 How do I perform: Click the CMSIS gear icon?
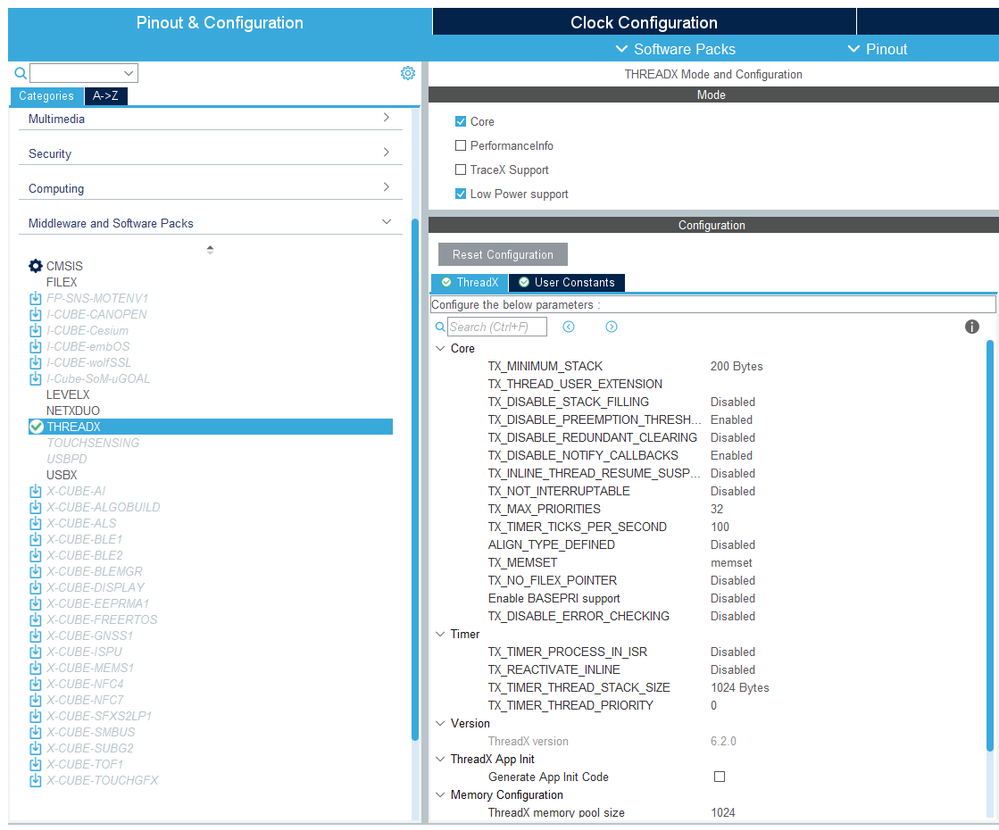36,266
